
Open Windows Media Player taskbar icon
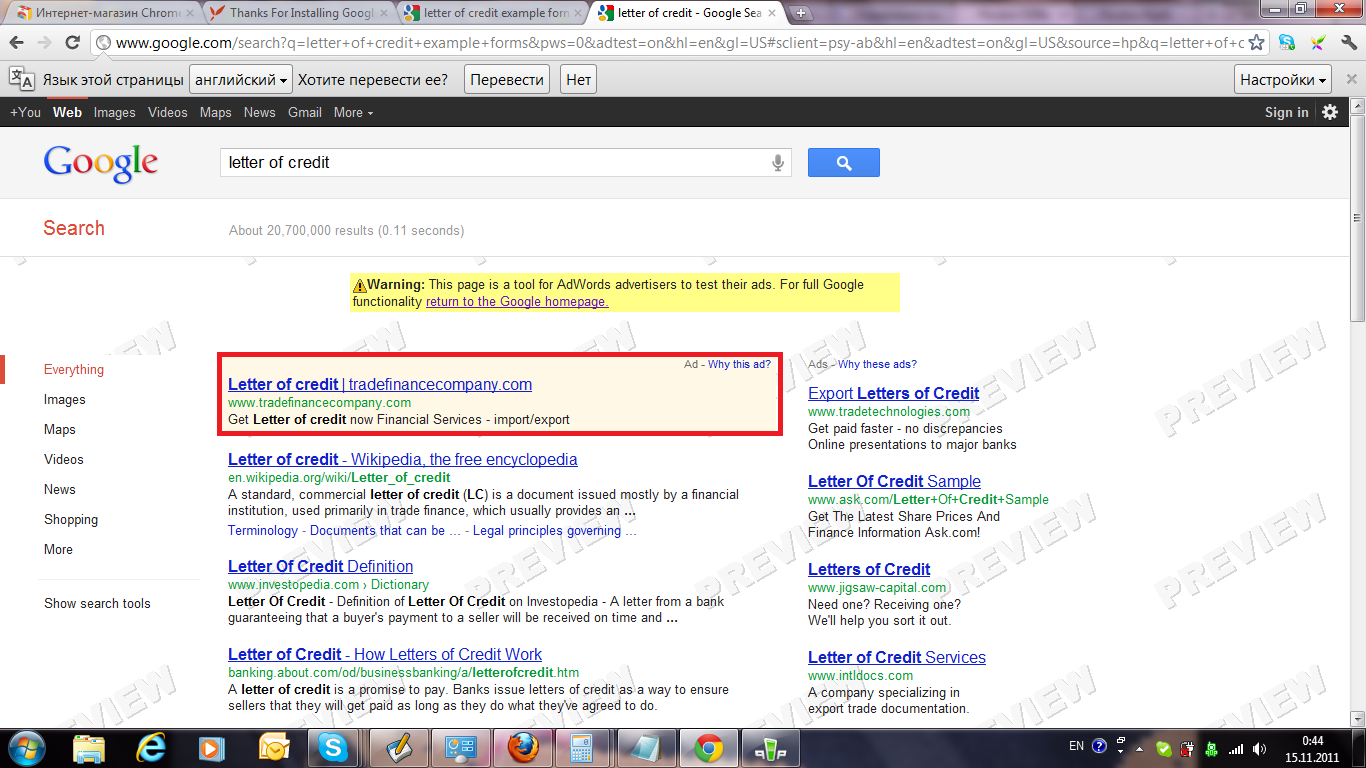[x=212, y=747]
